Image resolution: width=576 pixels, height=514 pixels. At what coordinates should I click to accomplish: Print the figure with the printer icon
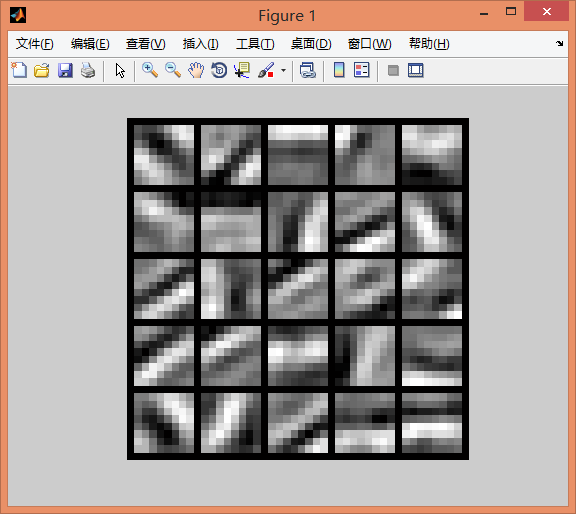point(88,70)
